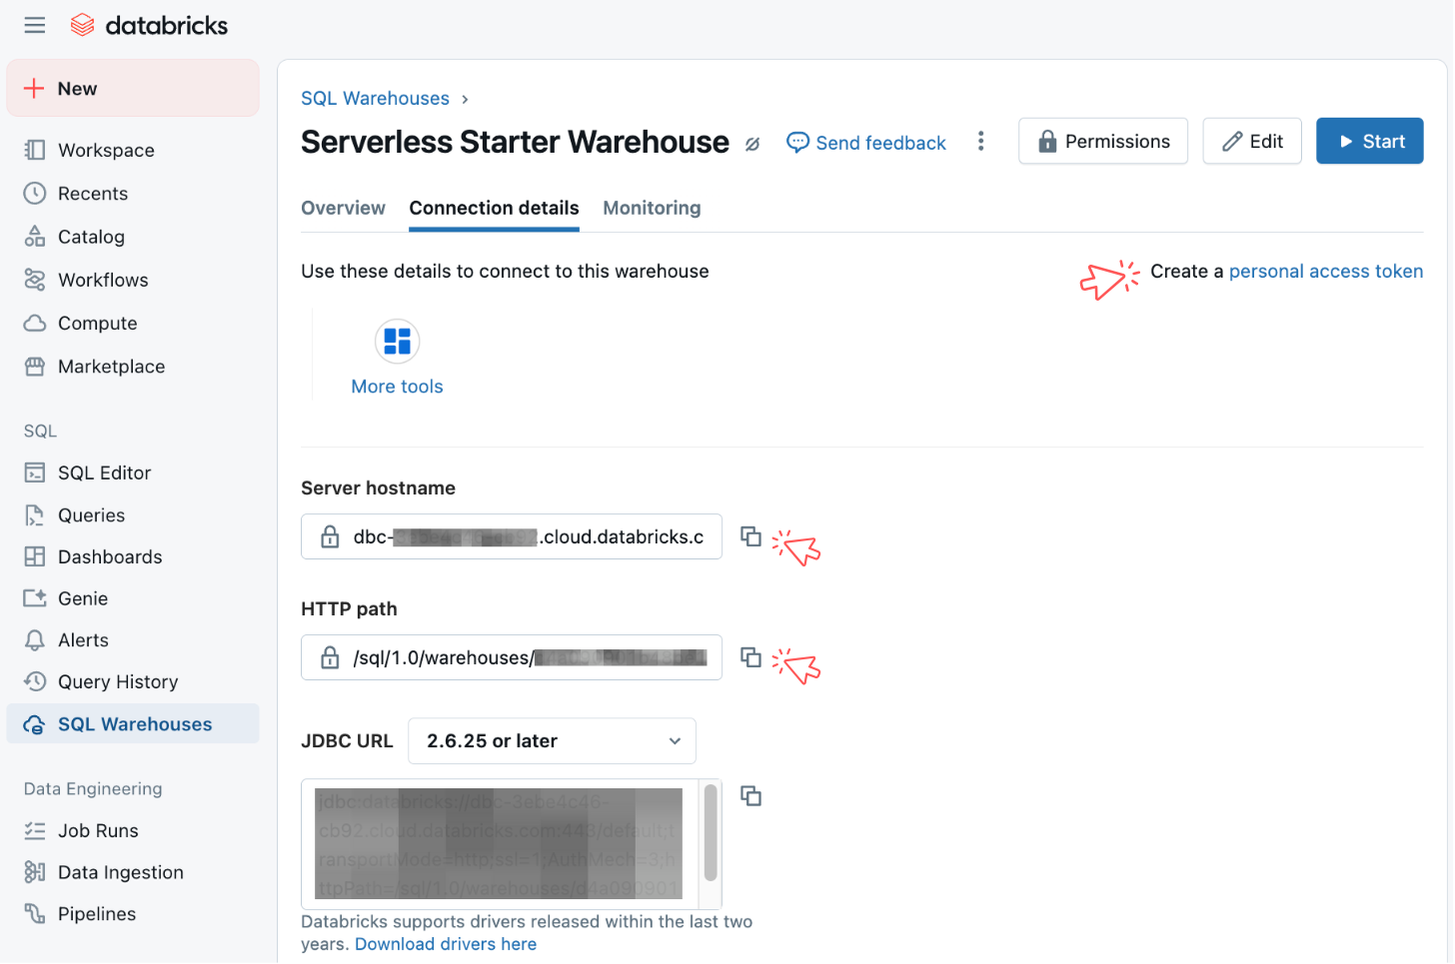Click the SQL Warehouses sidebar icon
This screenshot has height=964, width=1455.
coord(35,724)
